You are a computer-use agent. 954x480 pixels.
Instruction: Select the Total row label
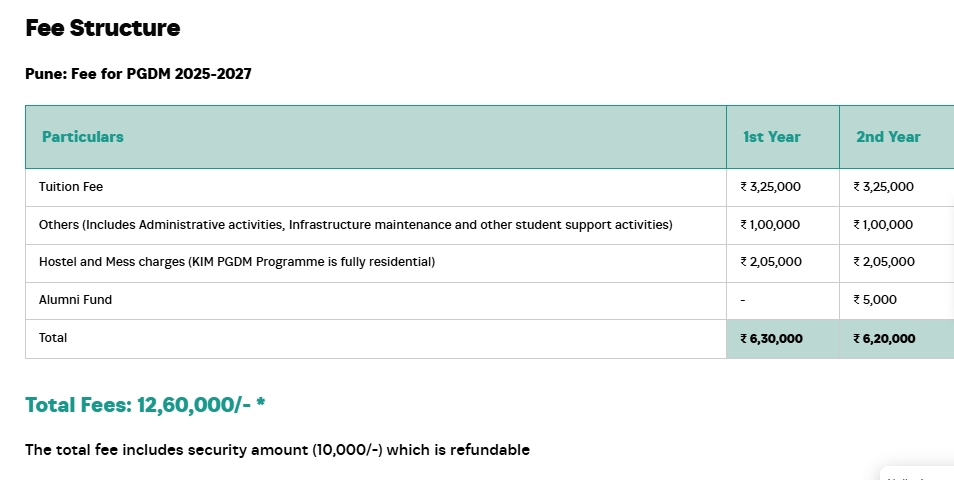[53, 338]
